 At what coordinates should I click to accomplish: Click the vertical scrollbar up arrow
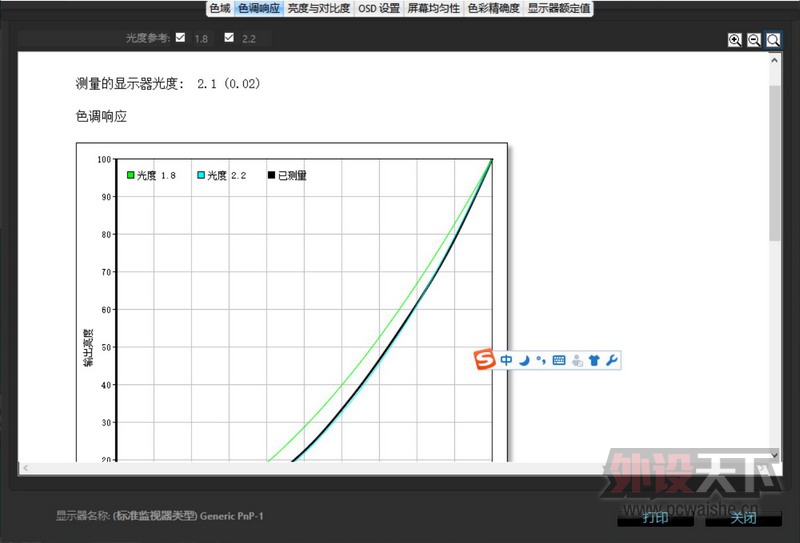(774, 60)
